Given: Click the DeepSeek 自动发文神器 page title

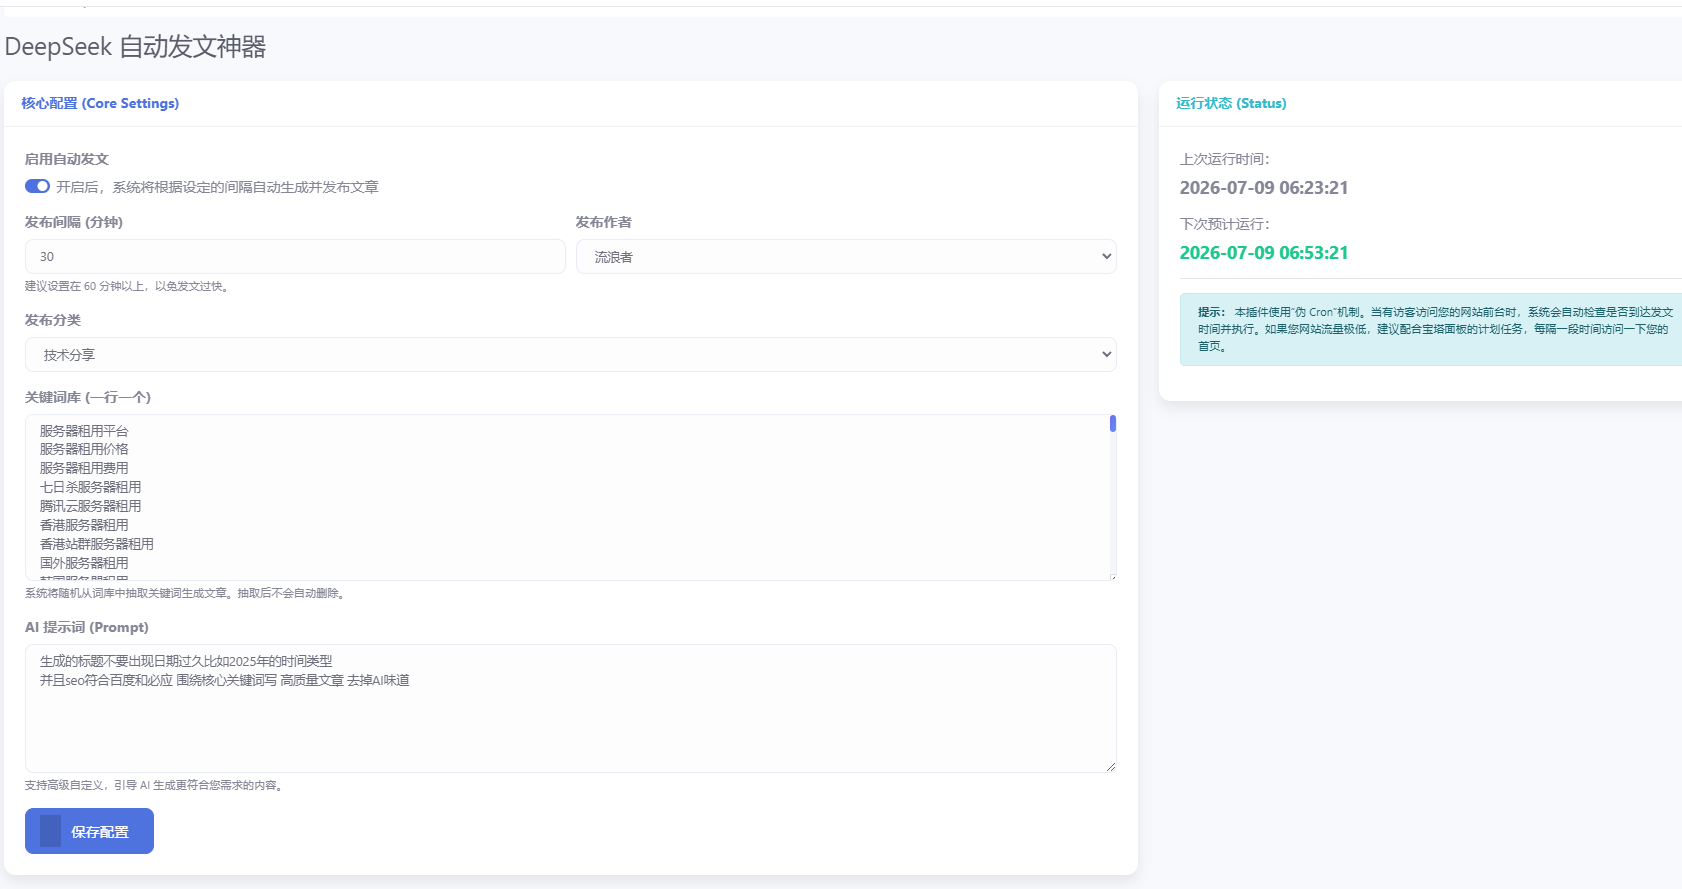Looking at the screenshot, I should (135, 47).
